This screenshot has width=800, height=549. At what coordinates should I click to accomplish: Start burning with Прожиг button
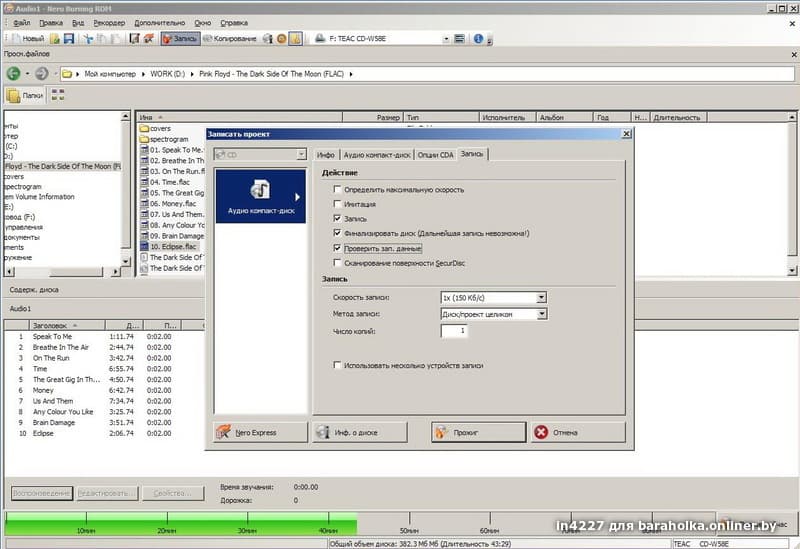[479, 432]
